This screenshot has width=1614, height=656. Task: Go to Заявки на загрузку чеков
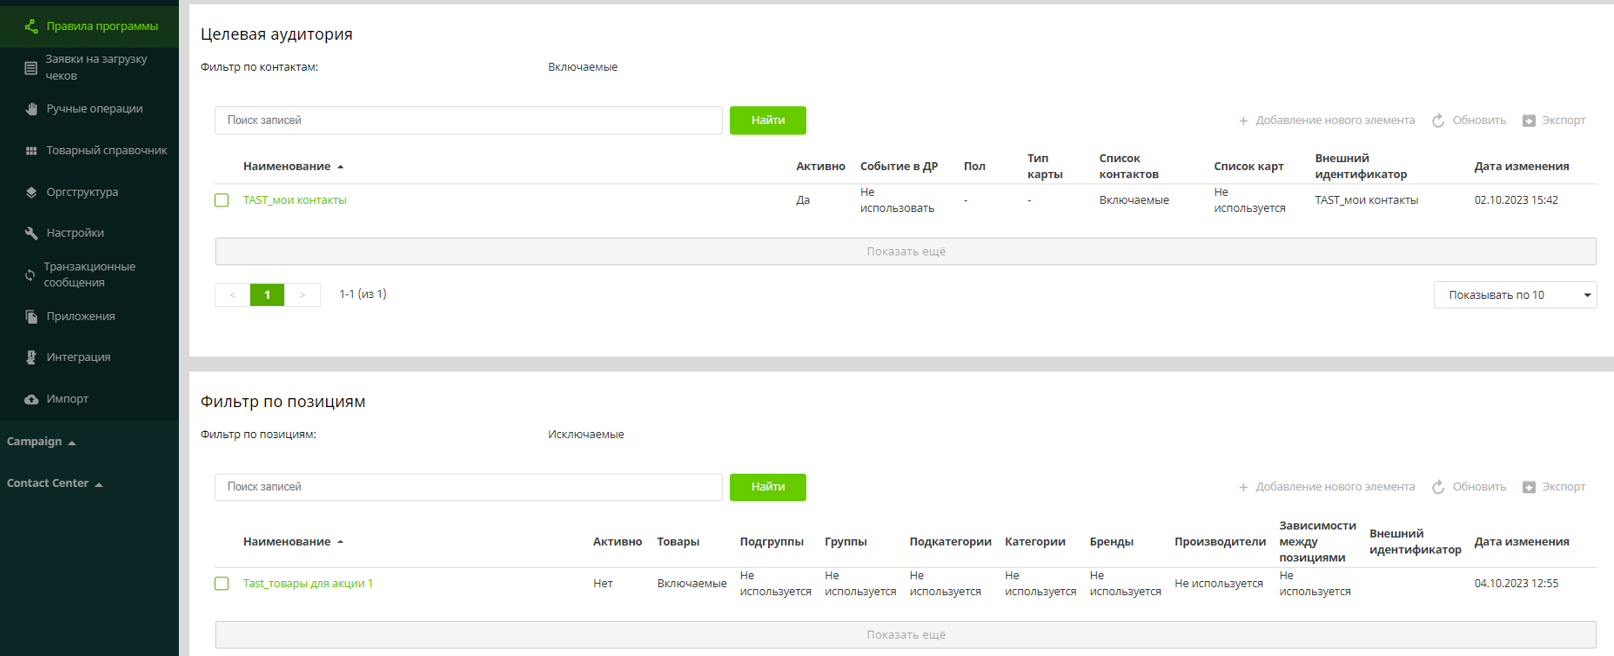pyautogui.click(x=96, y=67)
